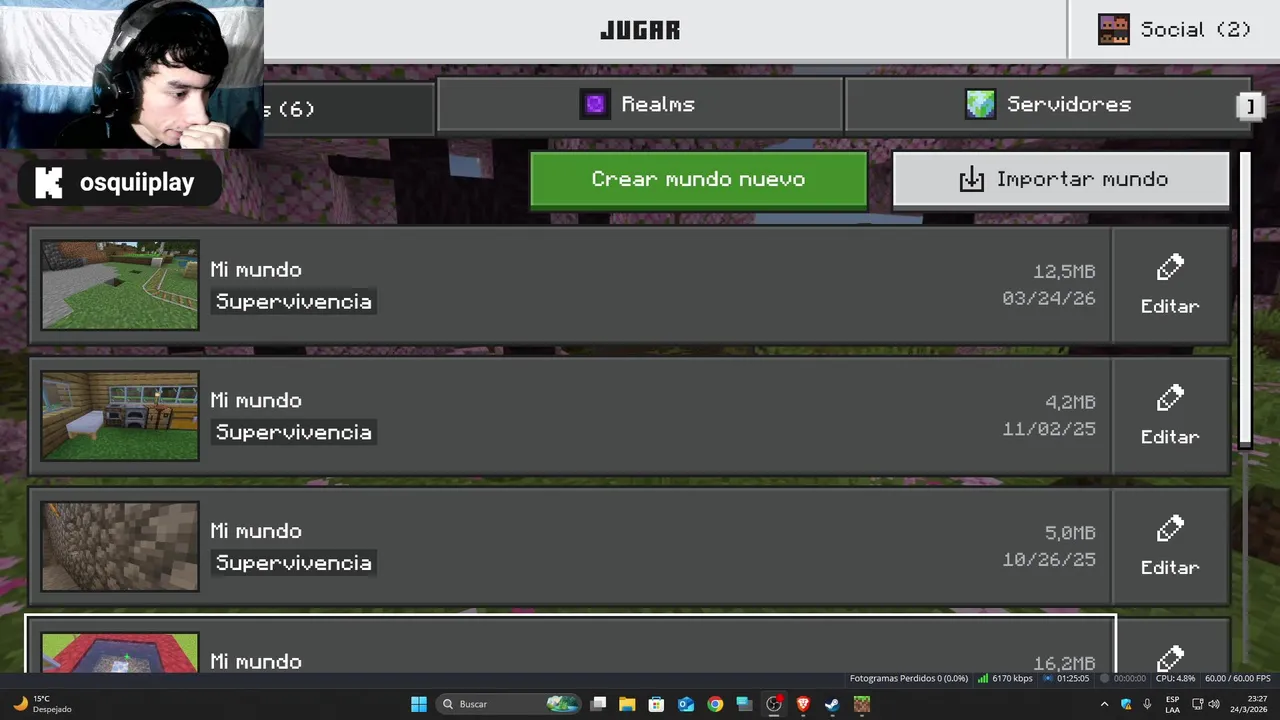Click the world list vertical scrollbar
Image resolution: width=1280 pixels, height=720 pixels.
[1245, 300]
